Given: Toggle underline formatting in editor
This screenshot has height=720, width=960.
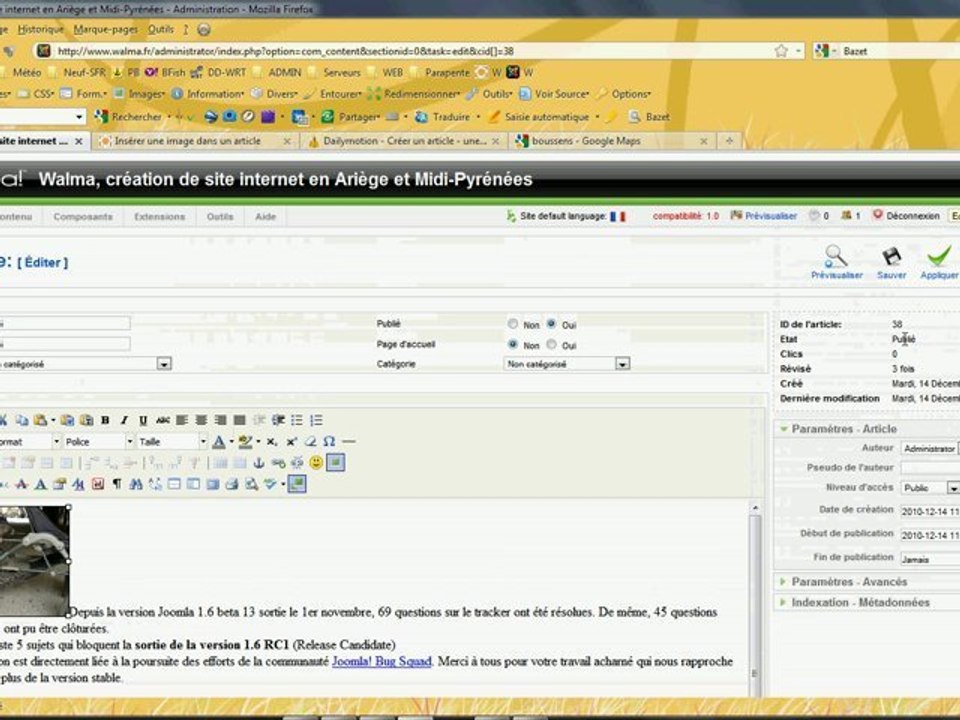Looking at the screenshot, I should [143, 420].
